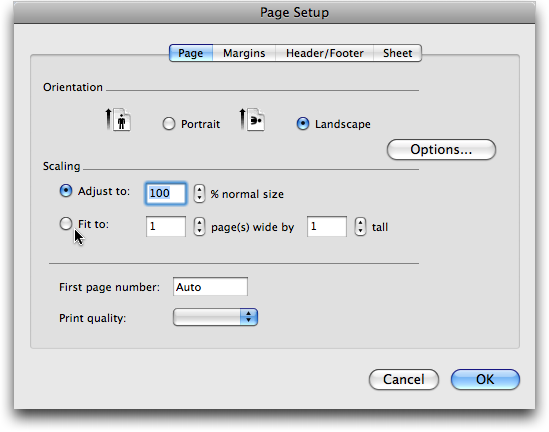This screenshot has width=549, height=432.
Task: Select the Portrait radio button
Action: (x=169, y=124)
